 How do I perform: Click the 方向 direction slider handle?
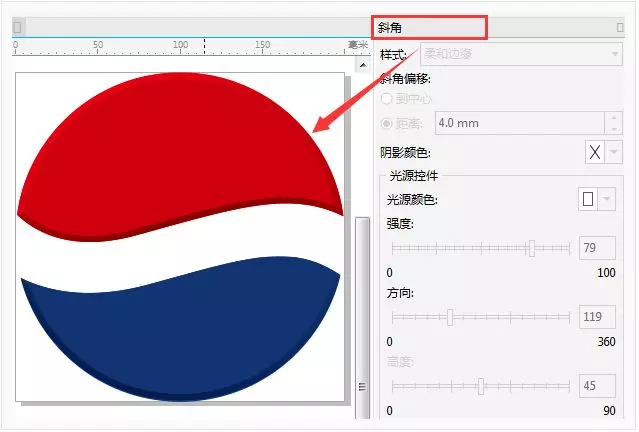450,317
